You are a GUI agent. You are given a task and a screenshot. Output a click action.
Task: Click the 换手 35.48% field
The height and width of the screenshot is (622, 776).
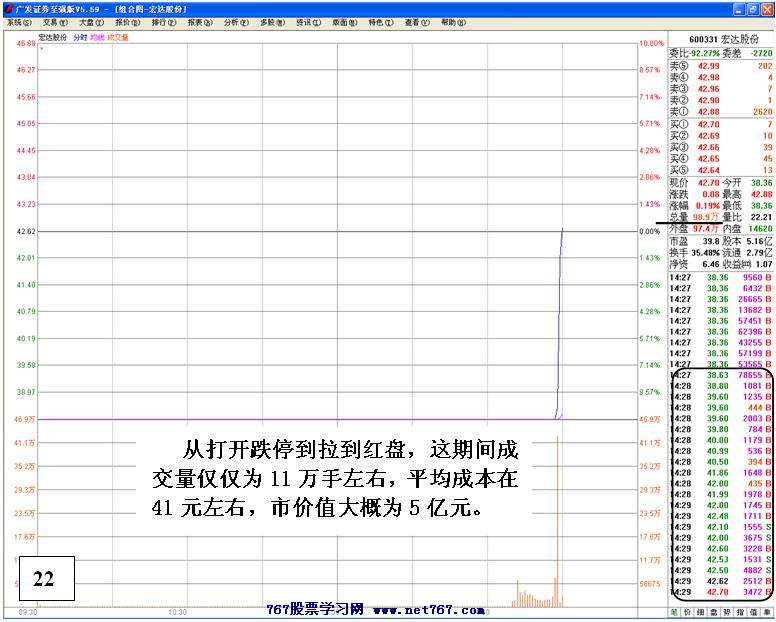tap(695, 253)
